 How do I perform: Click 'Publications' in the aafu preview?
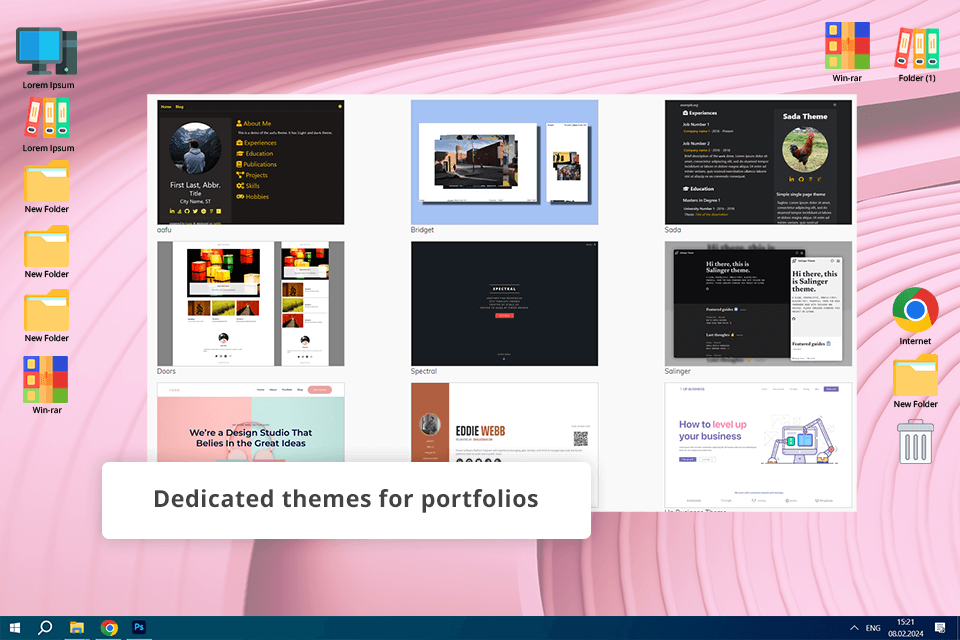(x=260, y=164)
